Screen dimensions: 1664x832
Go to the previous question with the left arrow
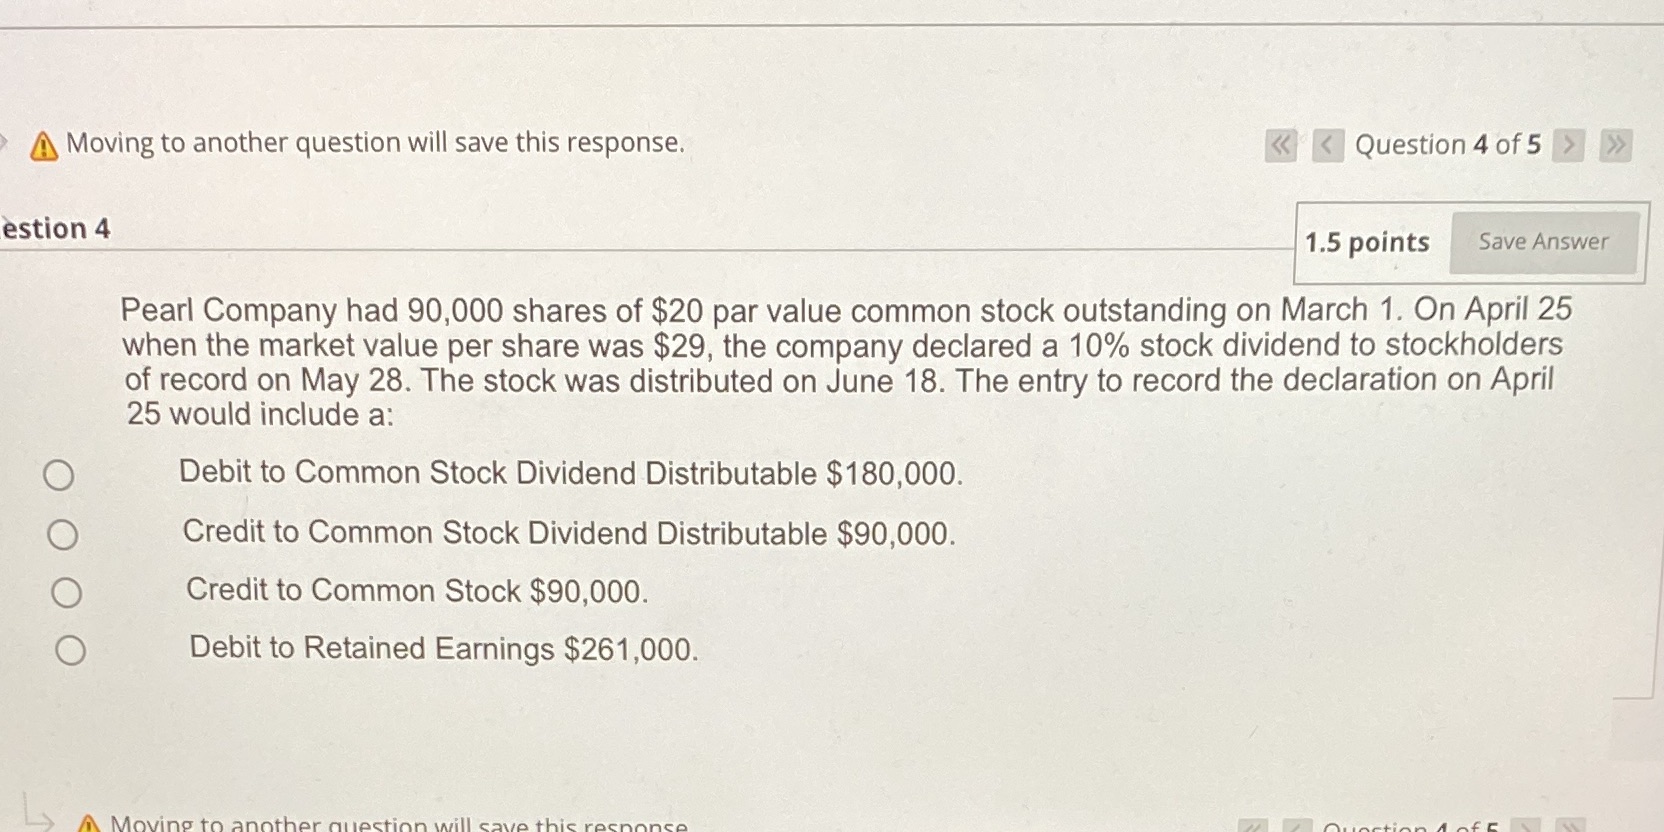pyautogui.click(x=1326, y=146)
